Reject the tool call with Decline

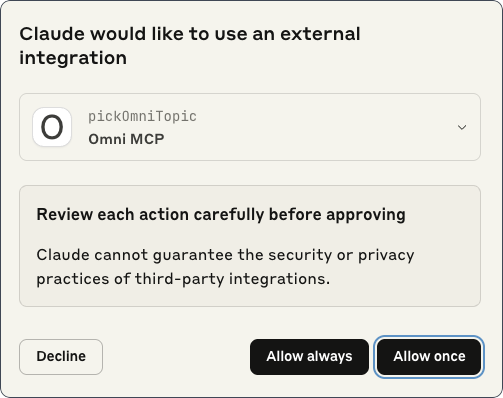point(61,357)
